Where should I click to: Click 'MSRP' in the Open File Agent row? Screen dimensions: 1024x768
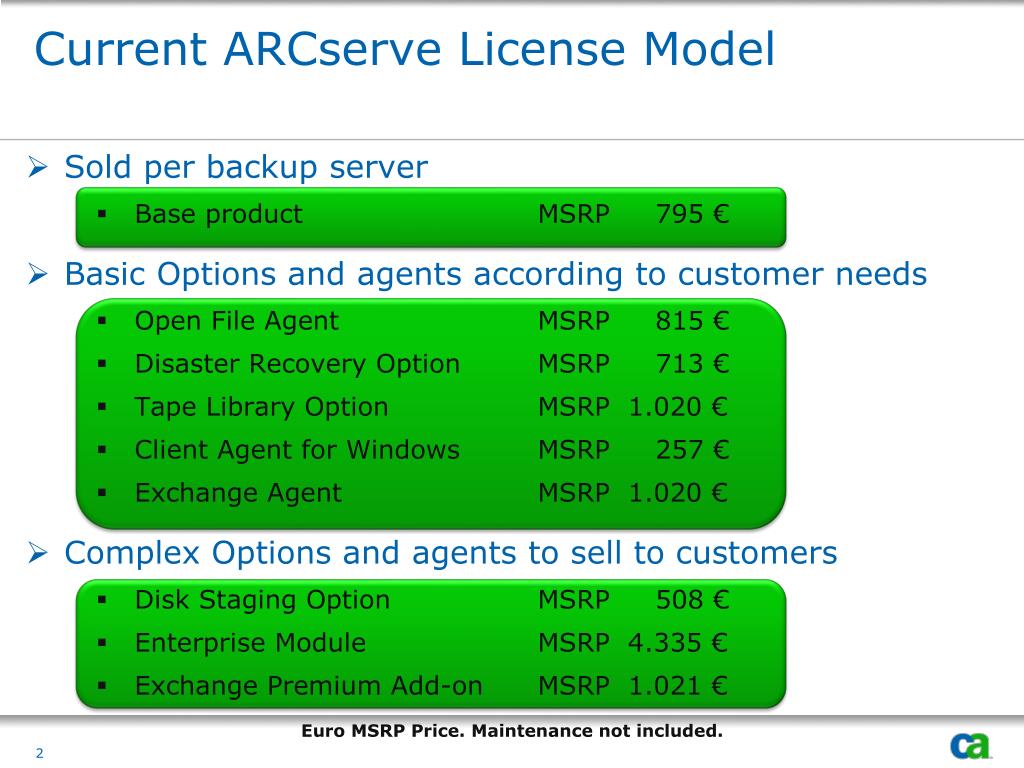pyautogui.click(x=574, y=321)
